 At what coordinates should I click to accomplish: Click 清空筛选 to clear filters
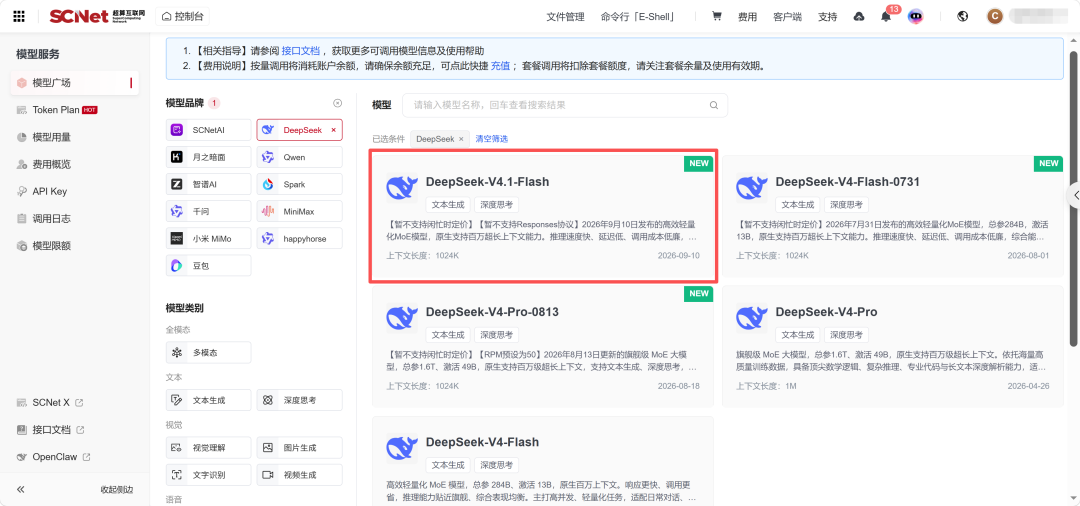point(492,138)
